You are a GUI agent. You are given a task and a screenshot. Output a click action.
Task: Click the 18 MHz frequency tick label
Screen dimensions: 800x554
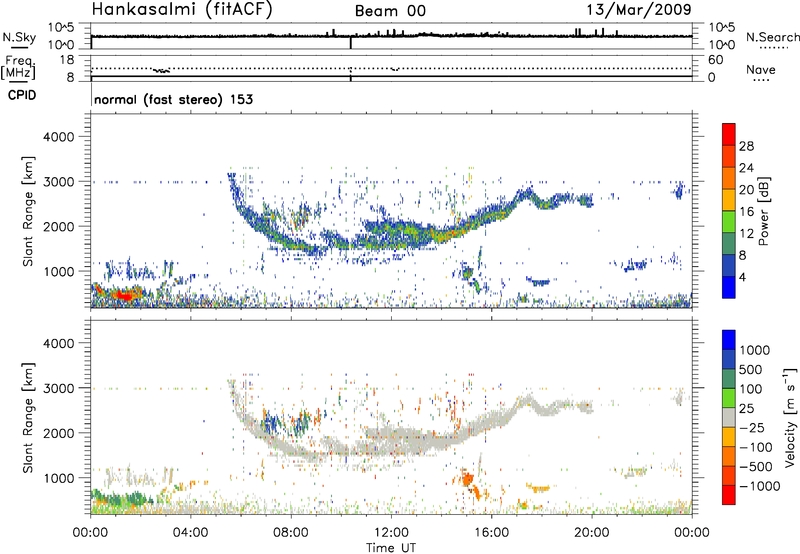pos(67,60)
